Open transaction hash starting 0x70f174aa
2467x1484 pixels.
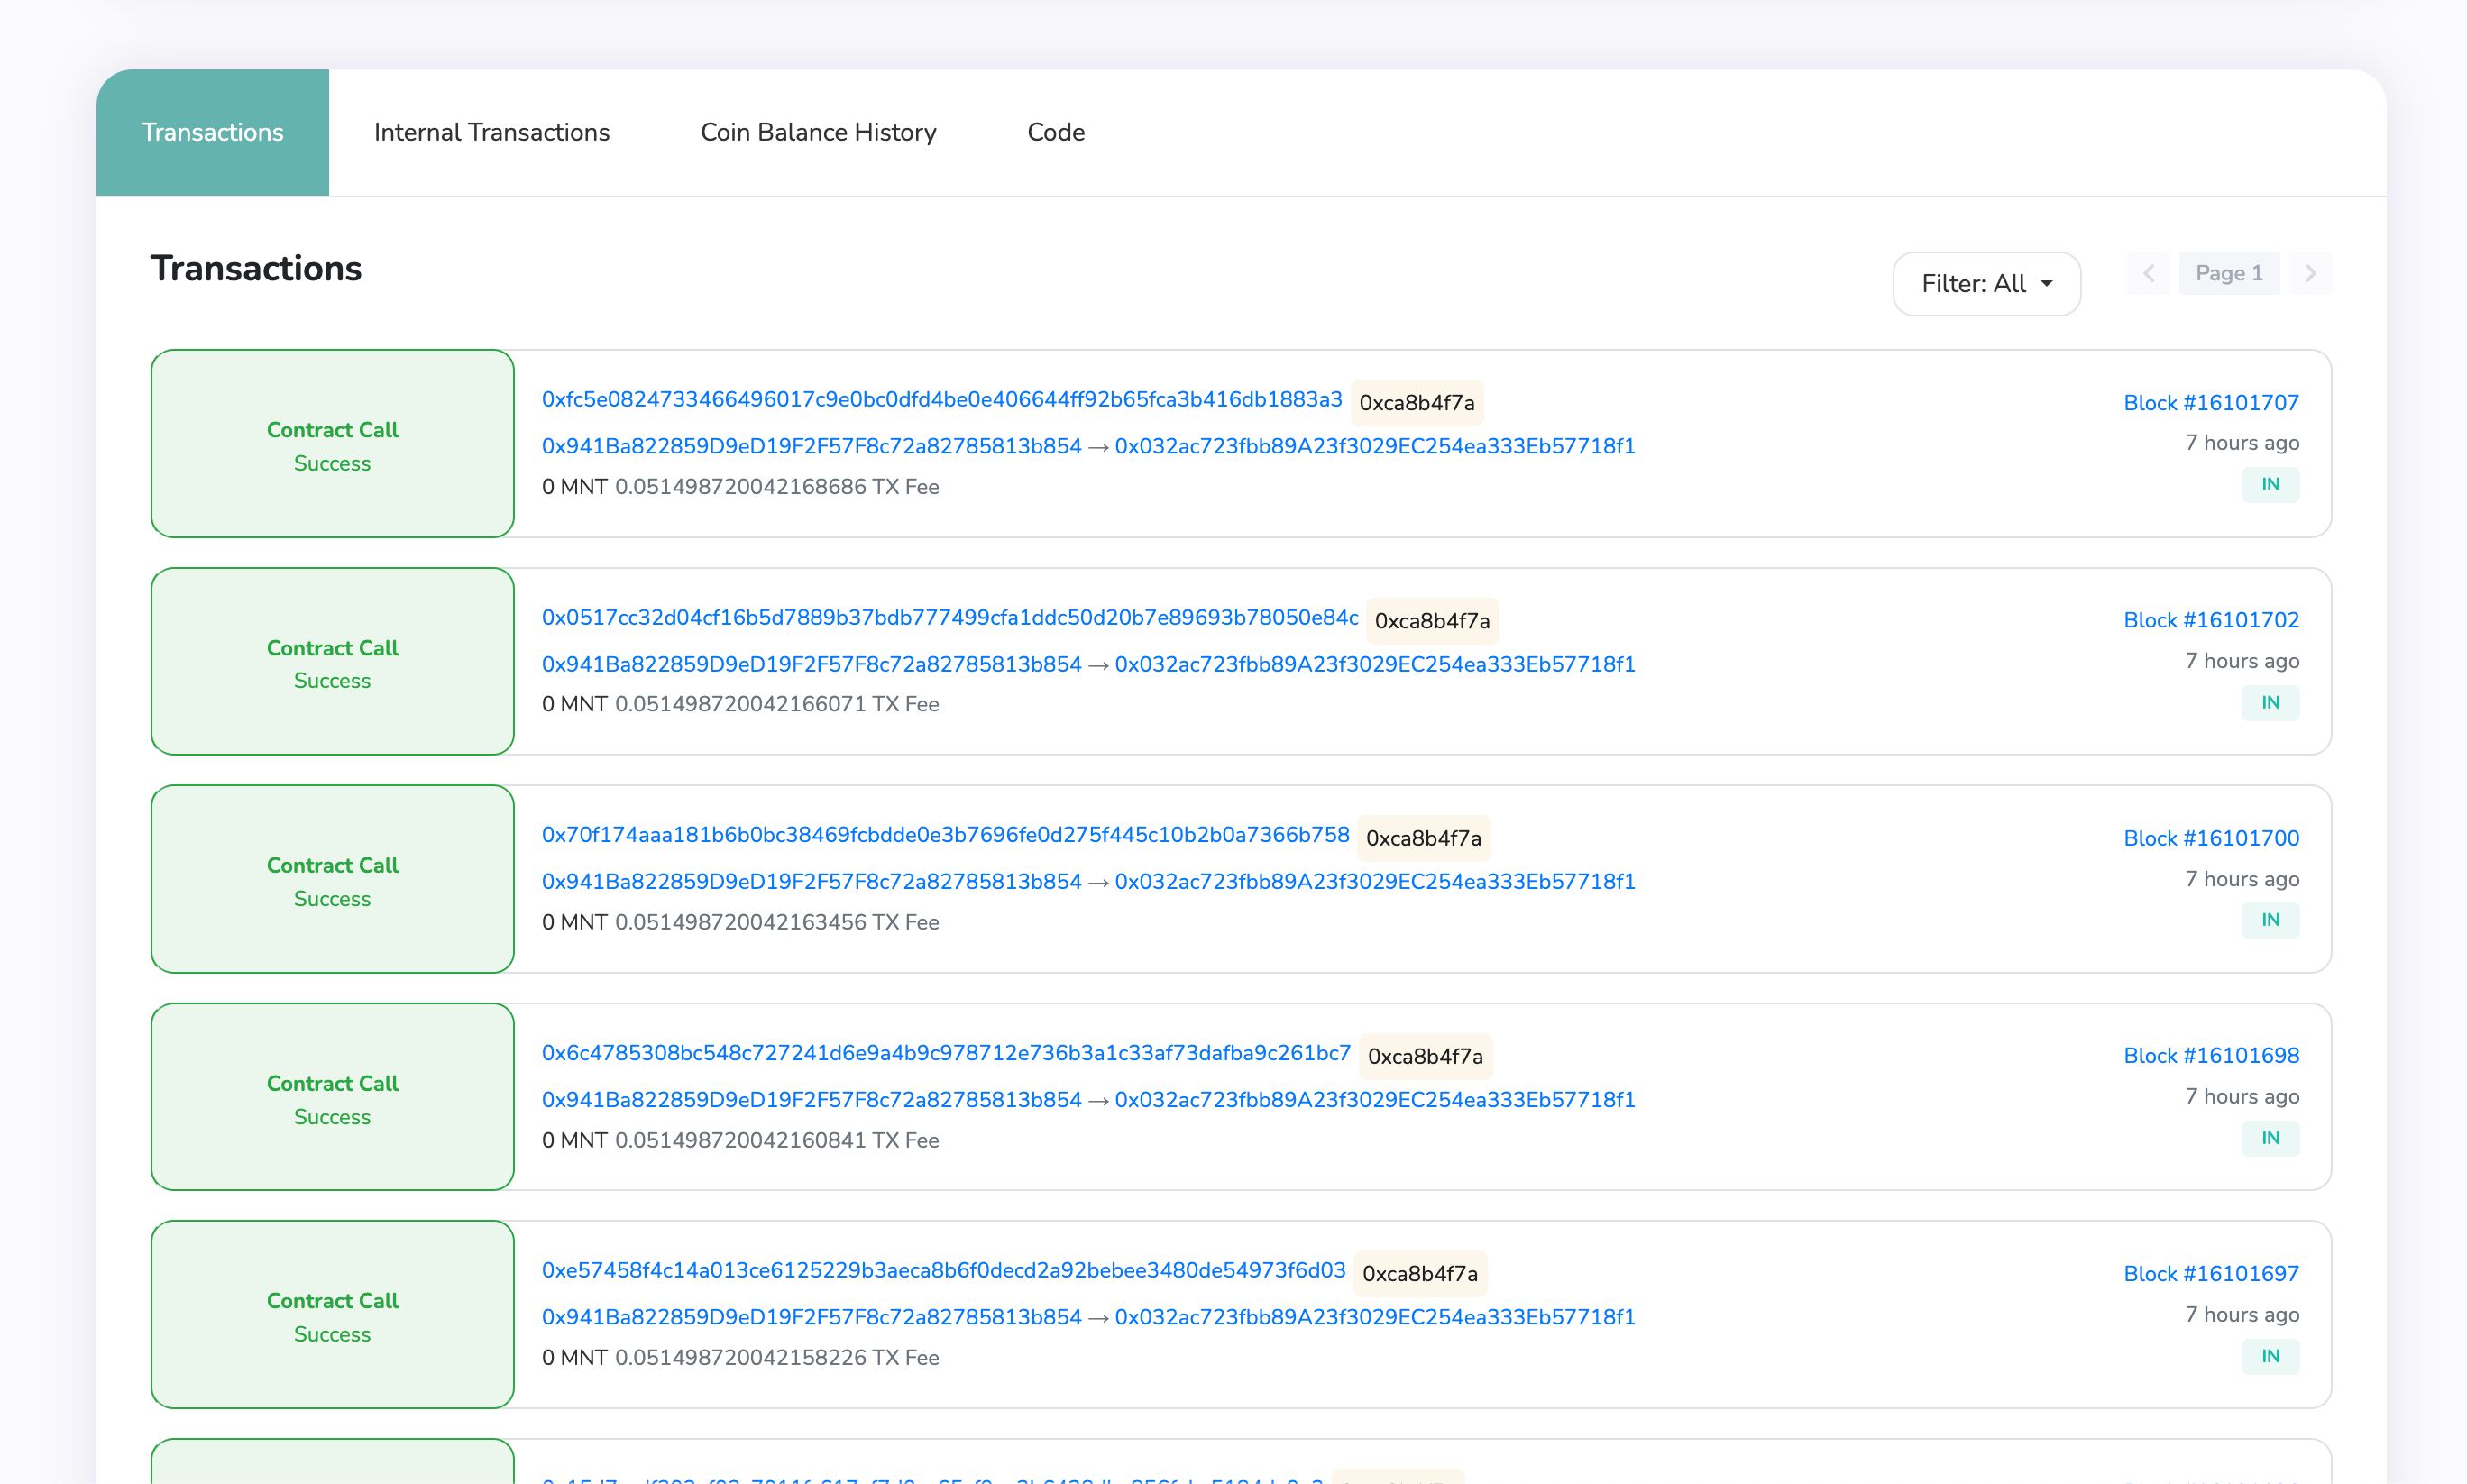tap(945, 834)
